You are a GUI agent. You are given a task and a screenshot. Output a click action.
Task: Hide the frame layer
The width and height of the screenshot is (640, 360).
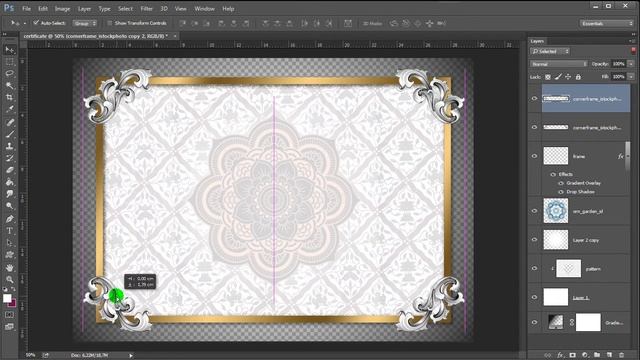click(534, 156)
